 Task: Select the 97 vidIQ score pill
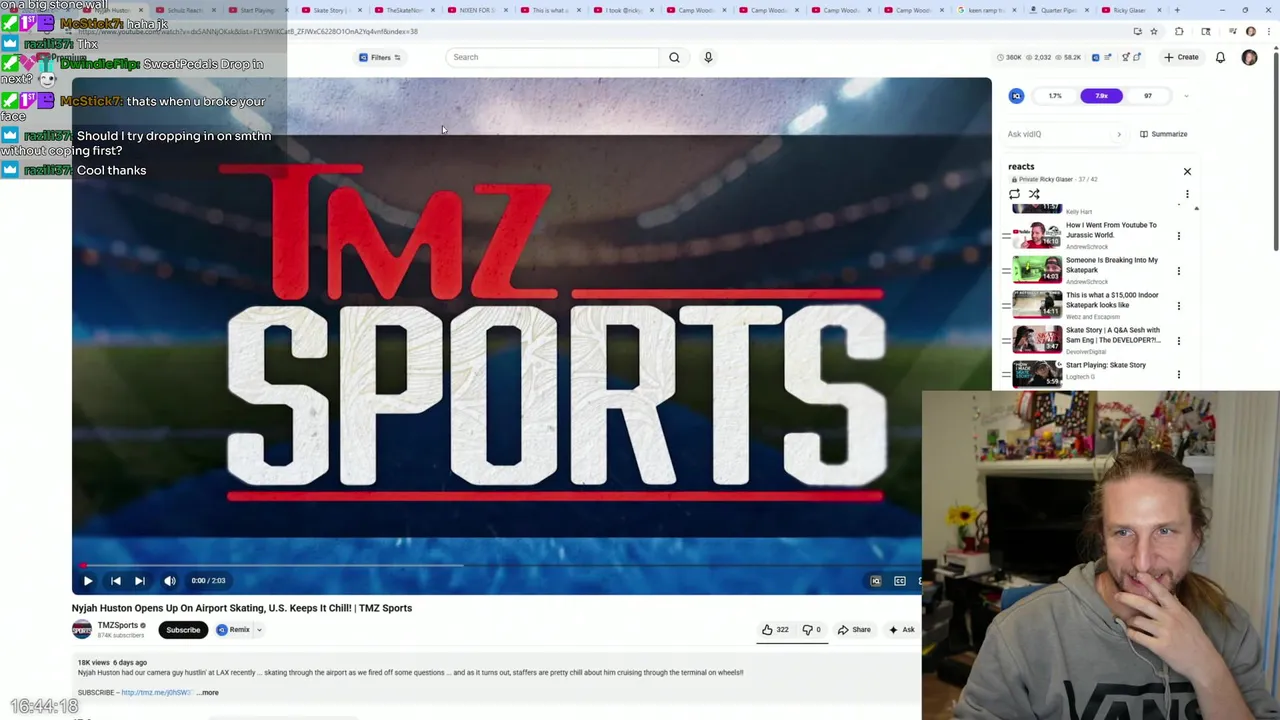coord(1147,96)
